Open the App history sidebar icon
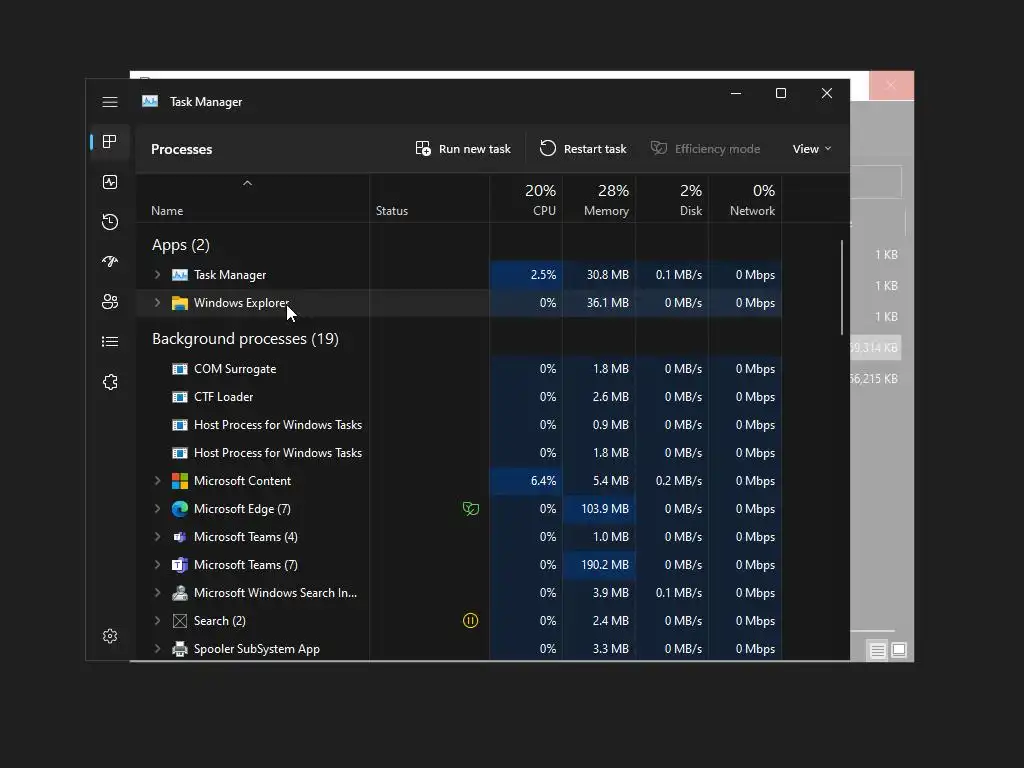Viewport: 1024px width, 768px height. 110,222
